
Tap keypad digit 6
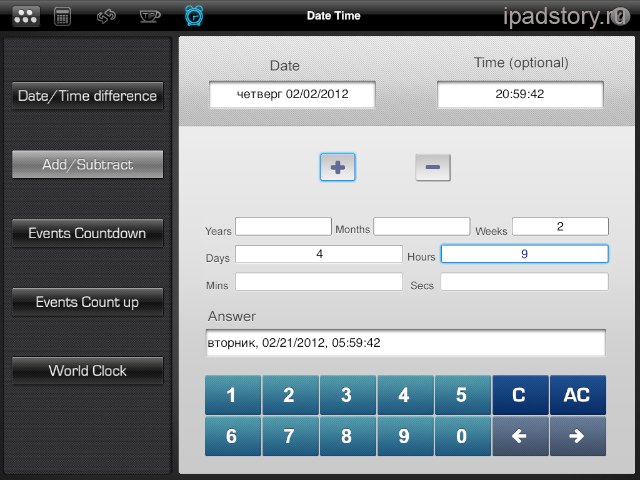click(233, 436)
